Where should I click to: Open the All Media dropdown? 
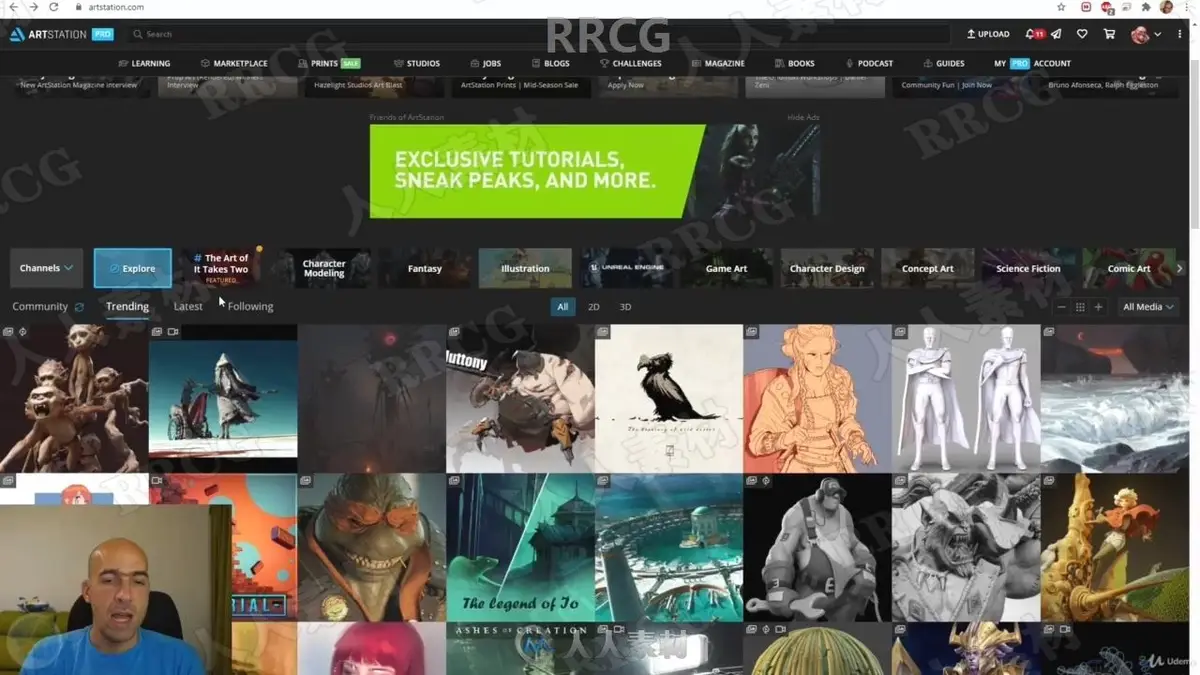pos(1148,307)
